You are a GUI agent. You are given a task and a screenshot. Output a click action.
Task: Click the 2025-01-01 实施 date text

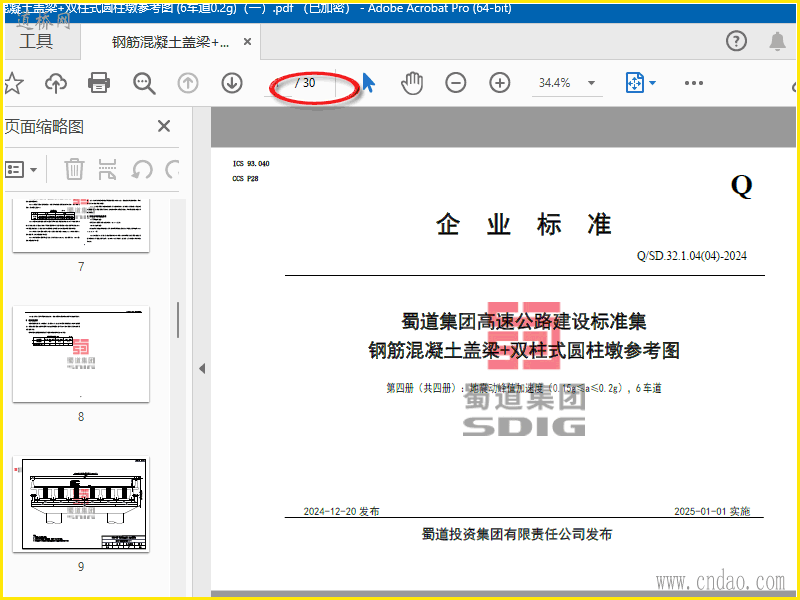[712, 511]
